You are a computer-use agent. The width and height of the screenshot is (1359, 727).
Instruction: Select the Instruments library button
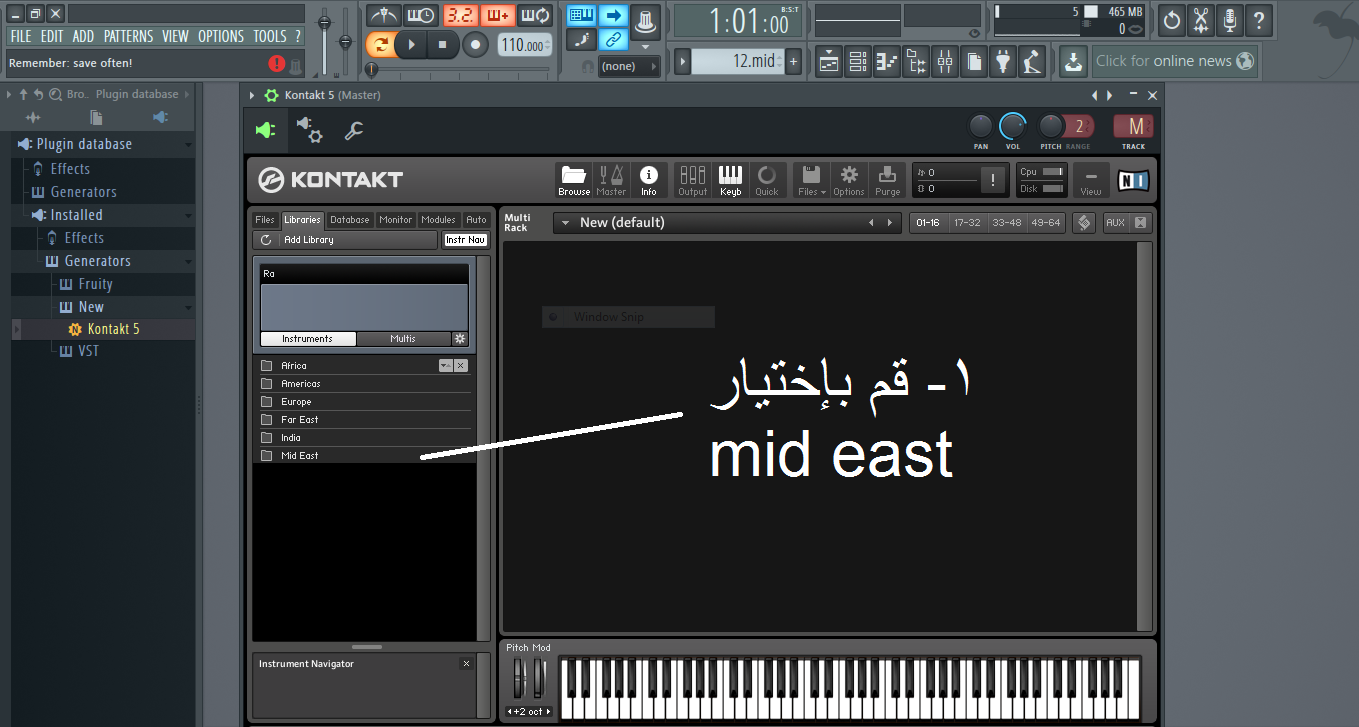(308, 339)
